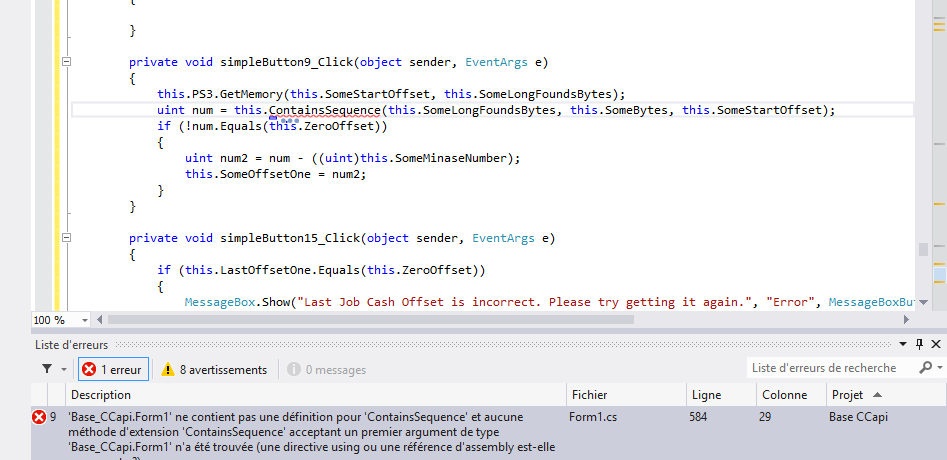Toggle the '8 avertissements' warnings filter
This screenshot has width=947, height=460.
coord(214,369)
